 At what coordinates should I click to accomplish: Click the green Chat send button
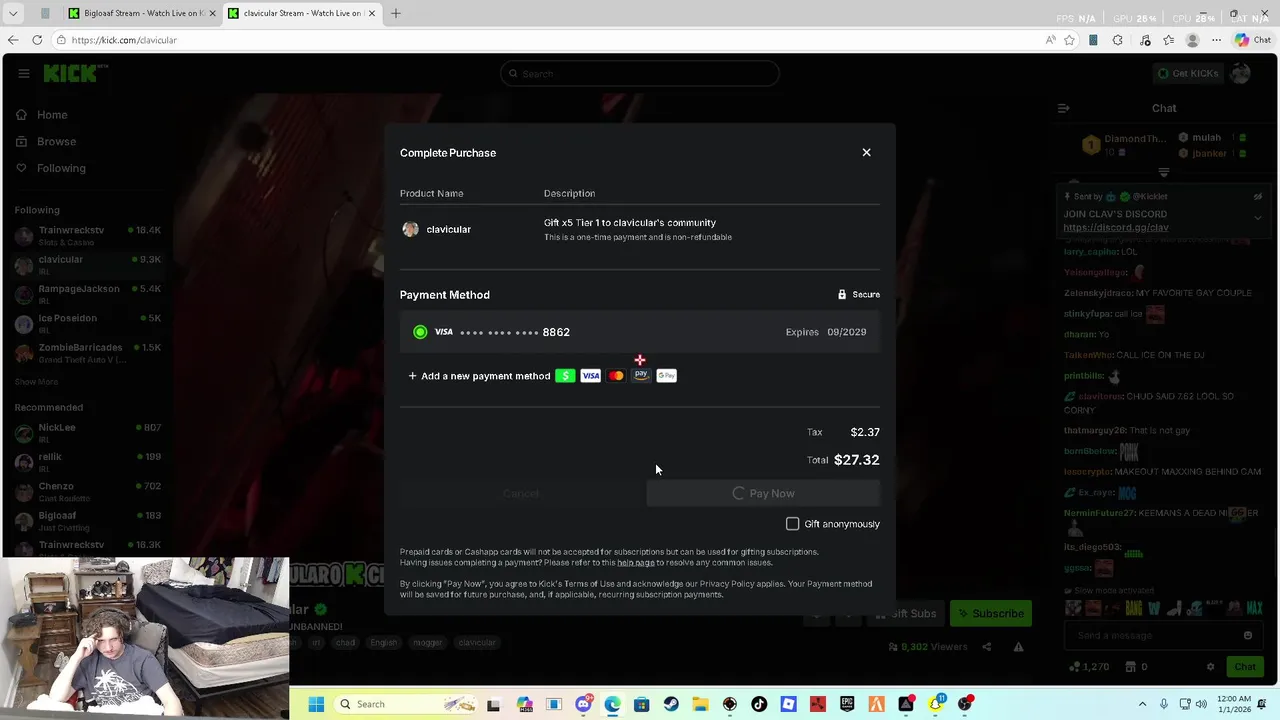1244,667
